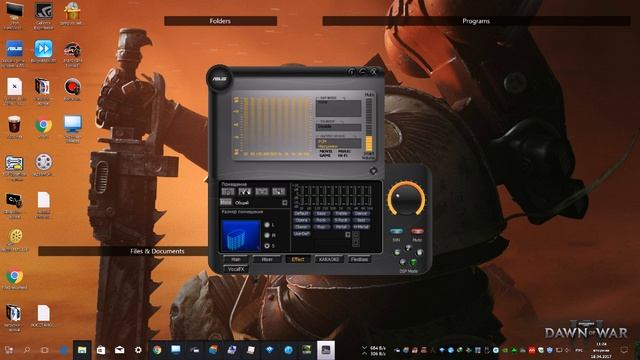
Task: Click the ASUS logo in Audio Center
Action: click(219, 78)
